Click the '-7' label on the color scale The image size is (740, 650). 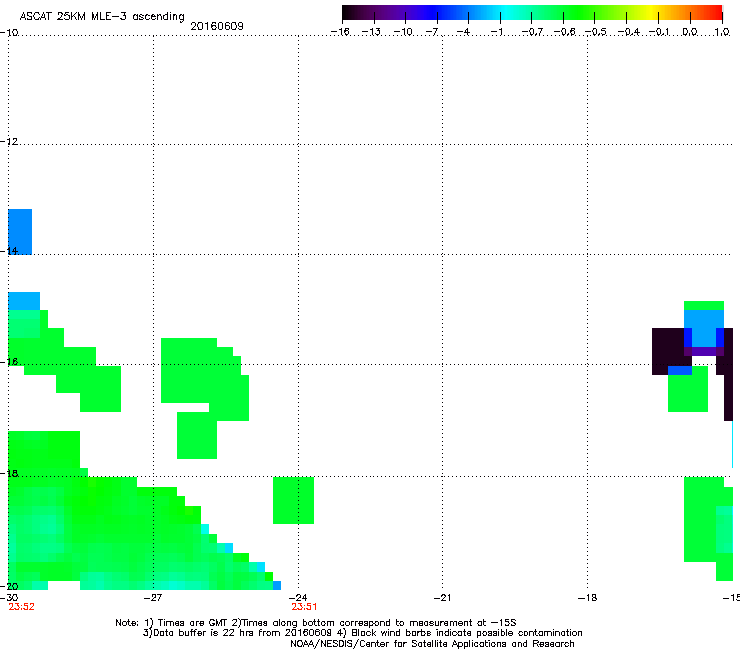432,32
